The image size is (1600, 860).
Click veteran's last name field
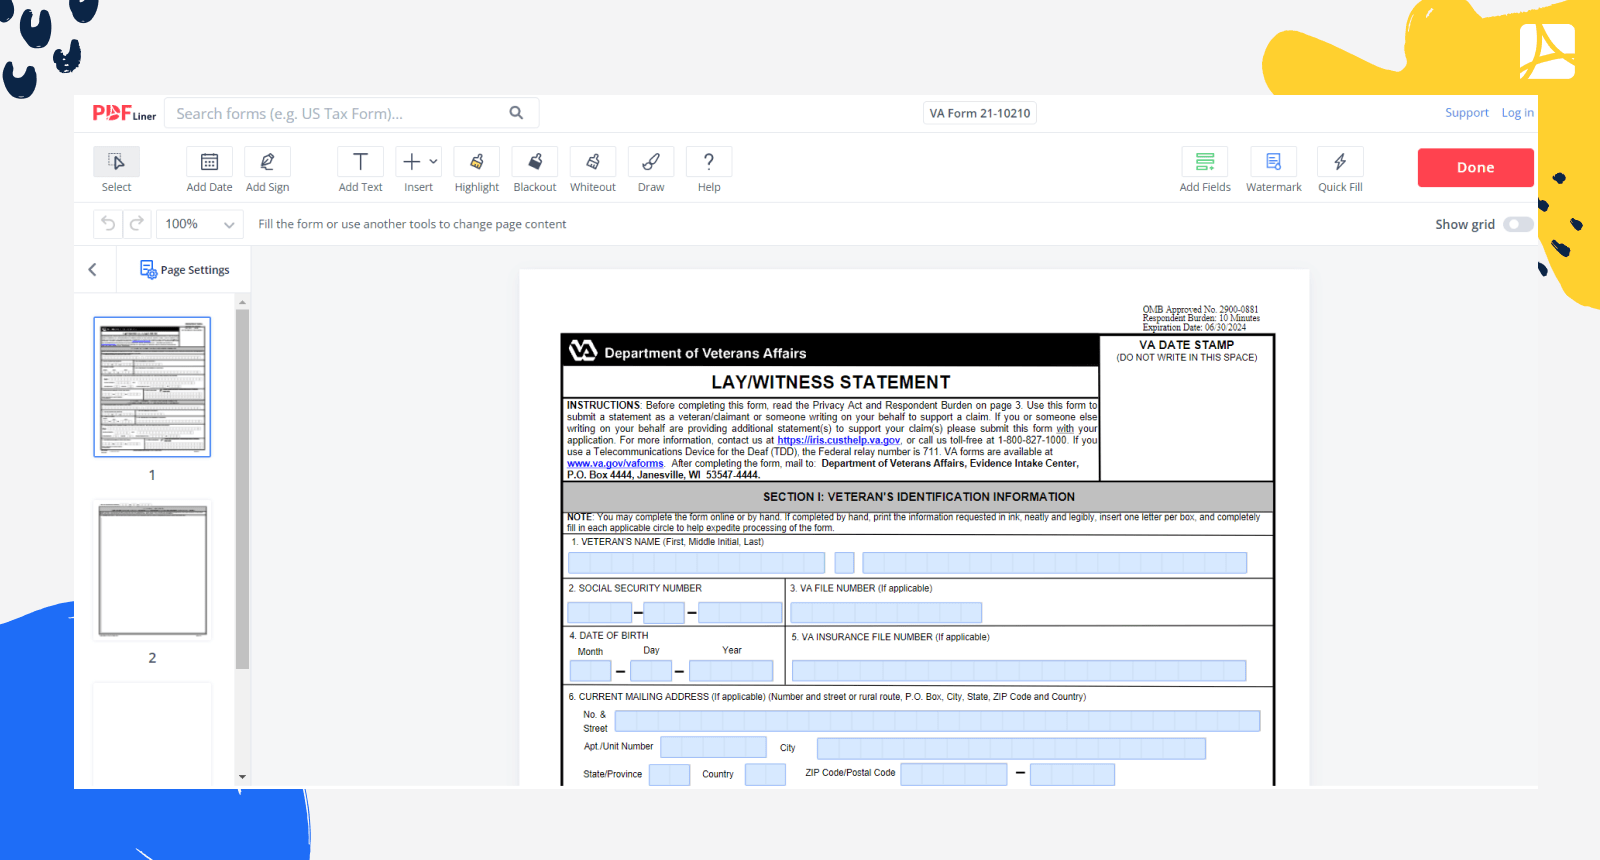click(x=1055, y=563)
